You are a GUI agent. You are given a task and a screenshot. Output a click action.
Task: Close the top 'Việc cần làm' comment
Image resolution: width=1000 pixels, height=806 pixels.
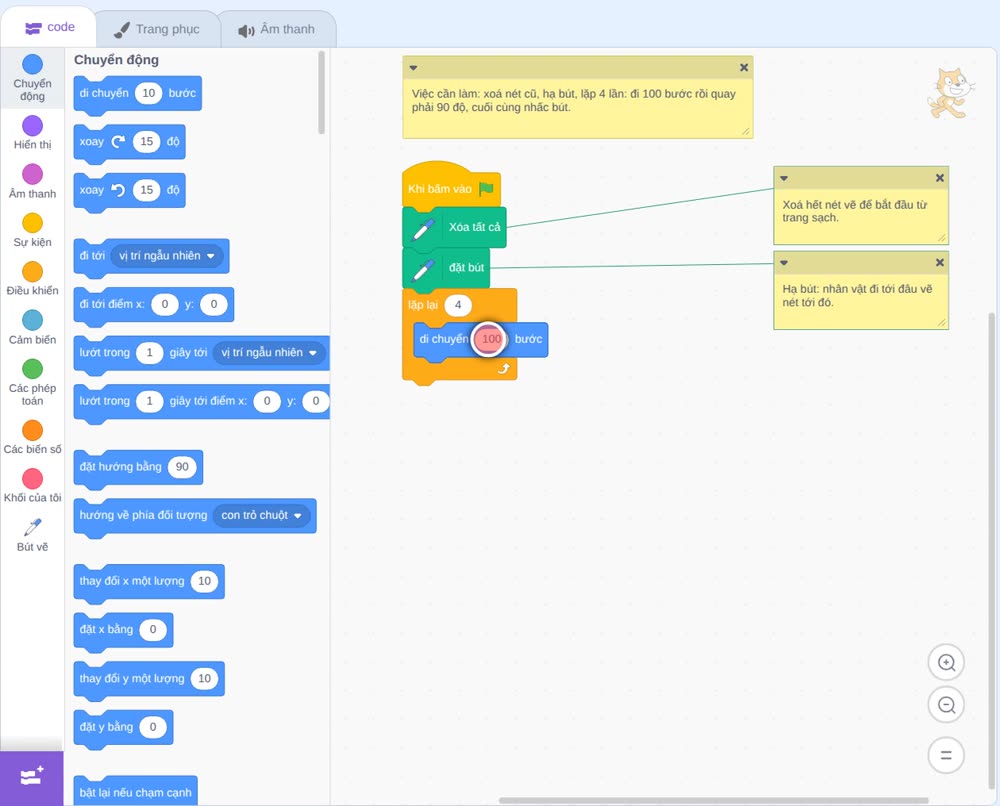[x=744, y=68]
